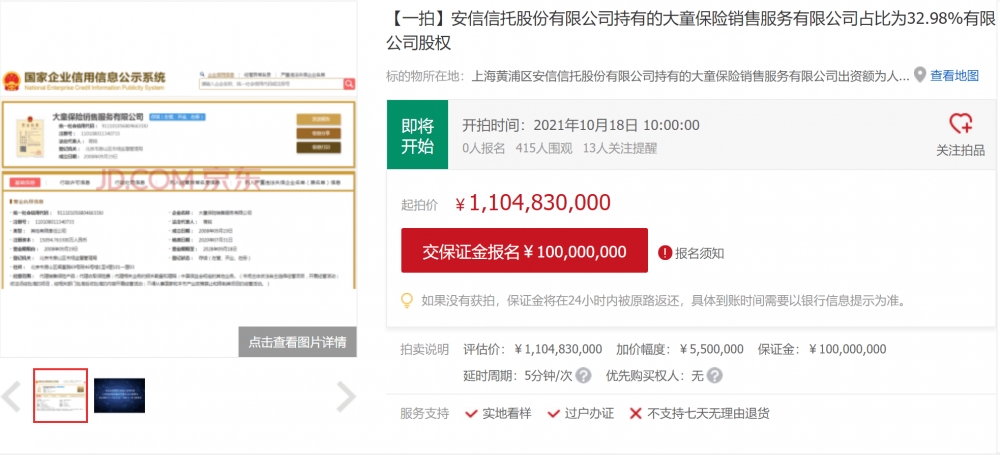Click the red exclamation icon beside 报名须知
The image size is (1000, 455).
click(x=665, y=253)
